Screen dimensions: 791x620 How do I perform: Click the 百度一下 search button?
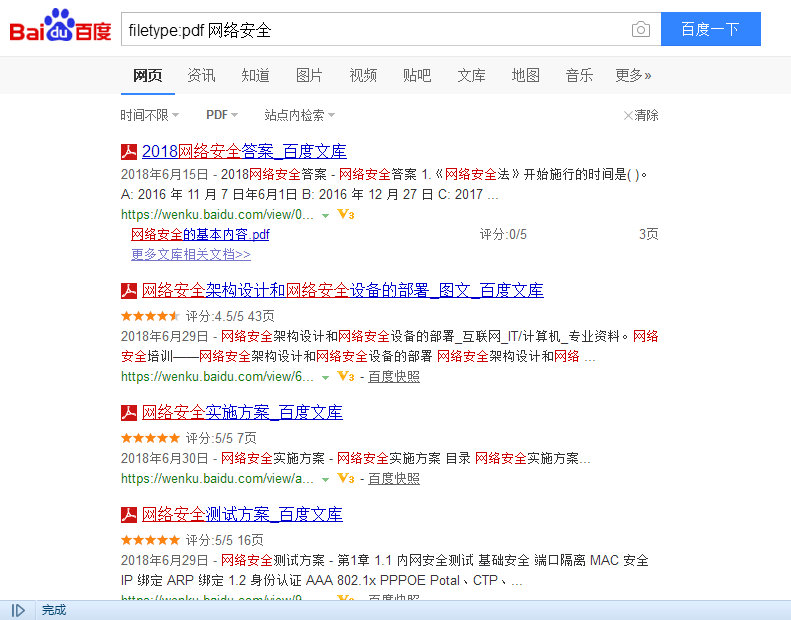711,29
